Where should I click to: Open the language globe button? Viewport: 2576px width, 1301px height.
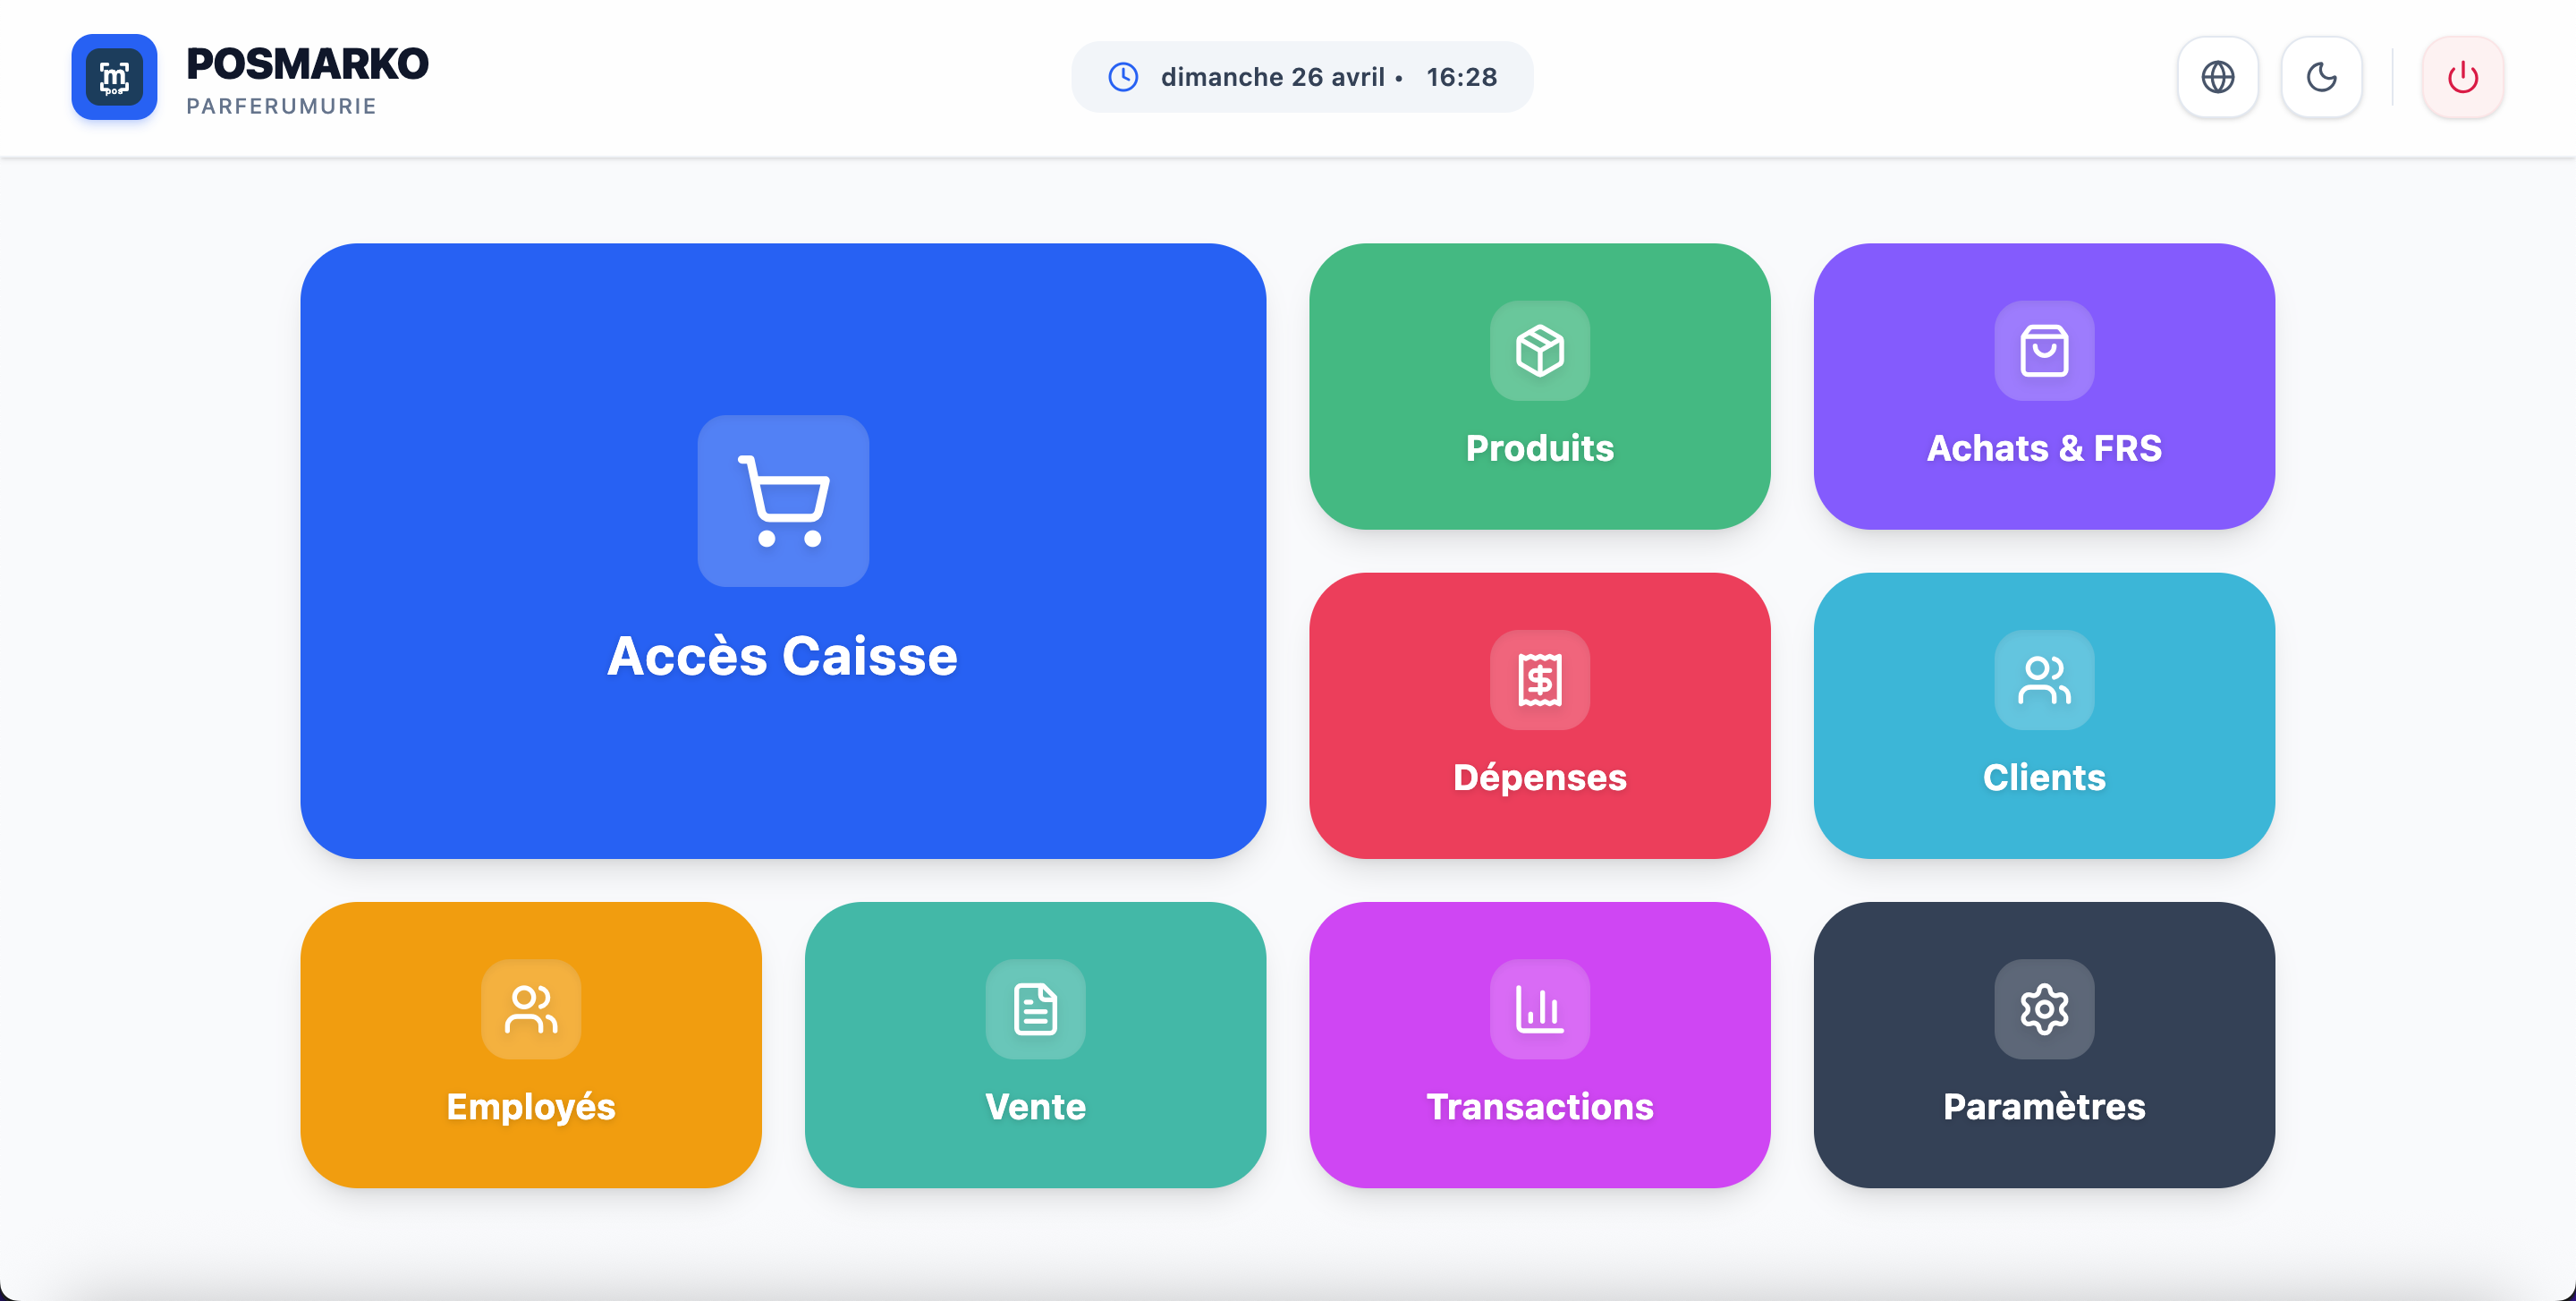(2217, 77)
